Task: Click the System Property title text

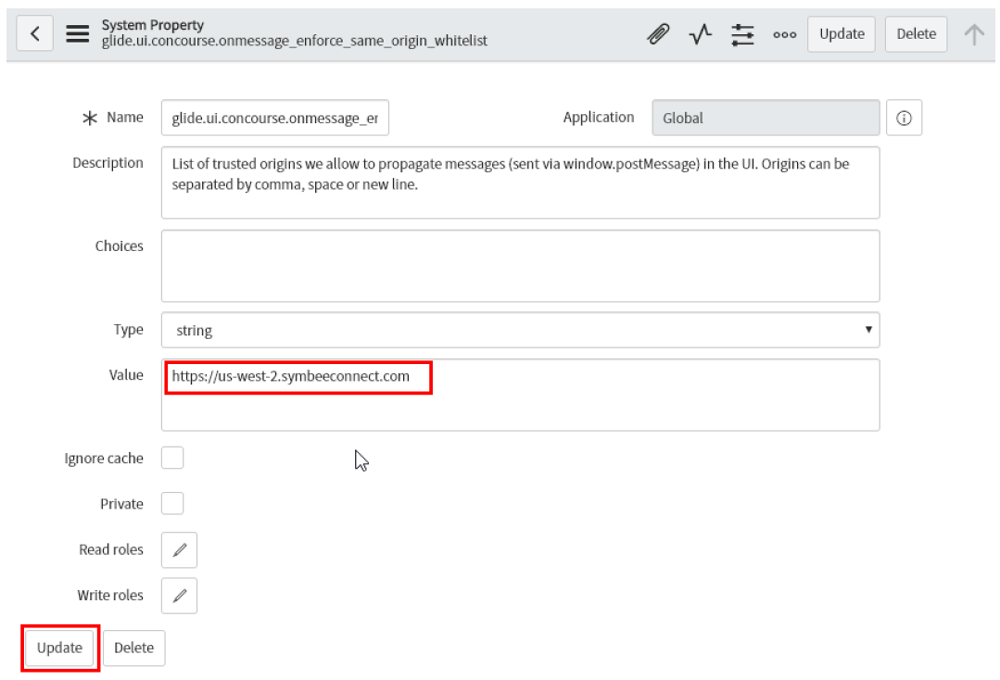Action: [153, 25]
